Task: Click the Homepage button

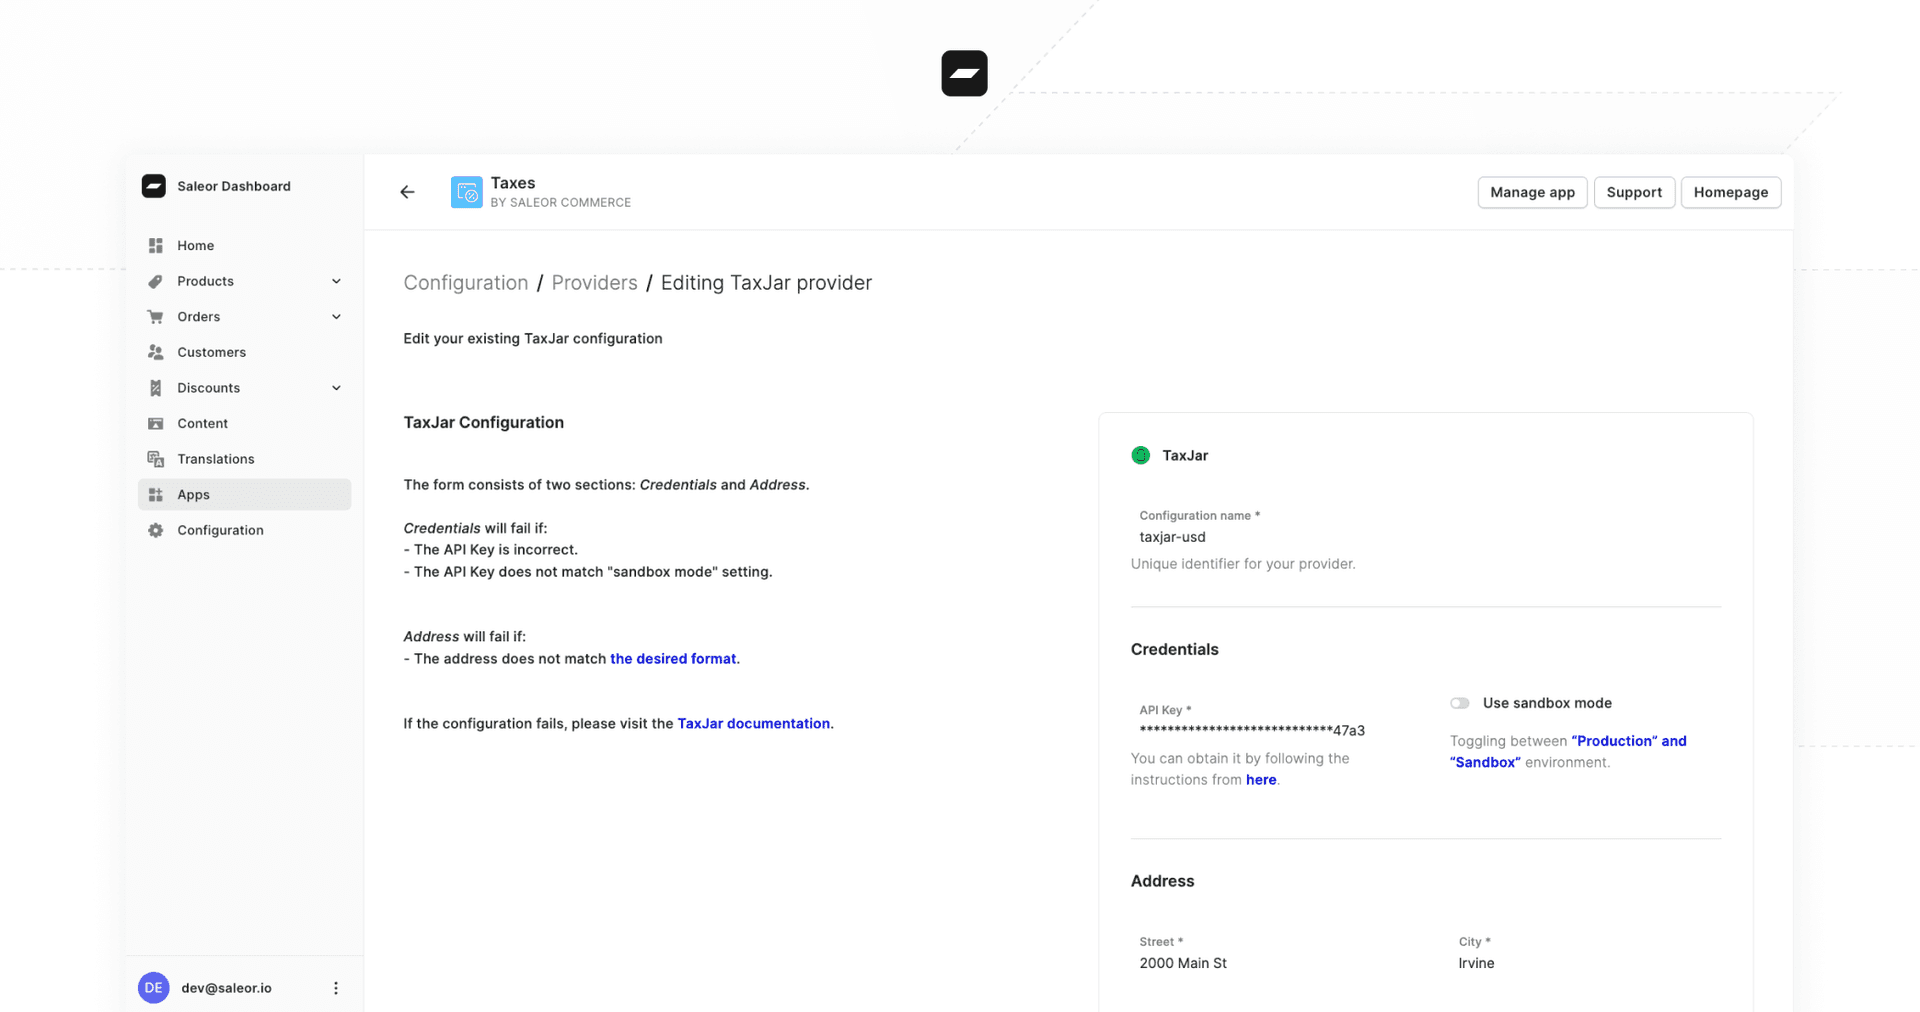Action: coord(1731,192)
